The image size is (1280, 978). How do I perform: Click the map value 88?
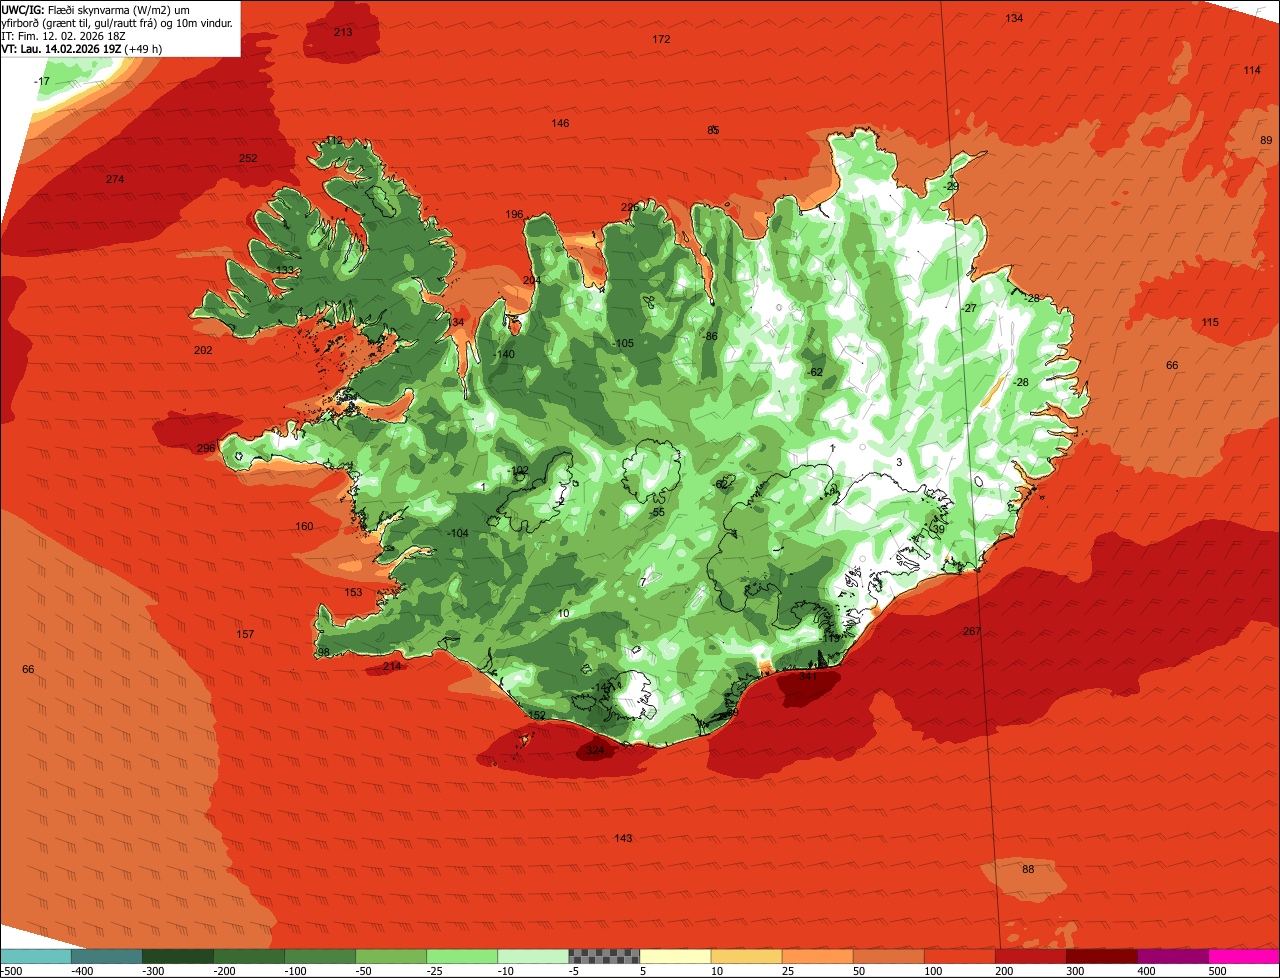[1028, 869]
